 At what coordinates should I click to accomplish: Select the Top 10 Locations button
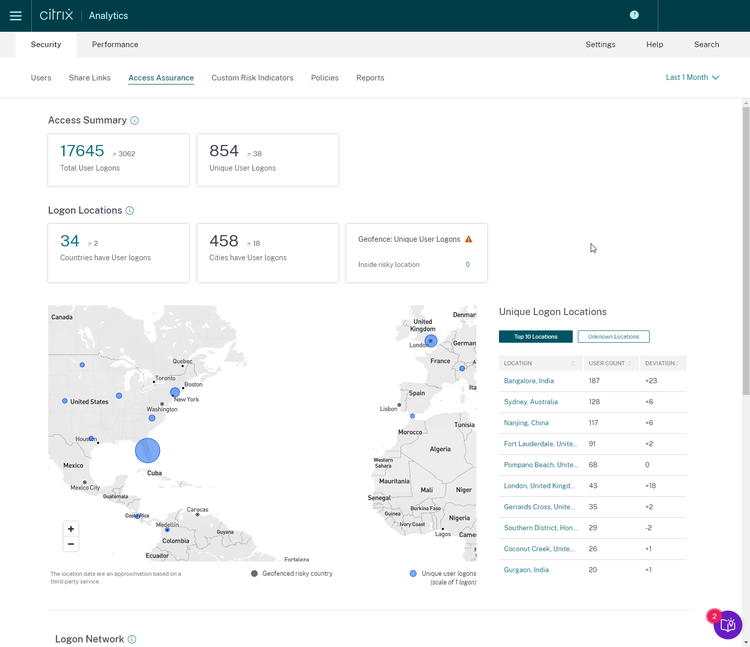pyautogui.click(x=535, y=337)
